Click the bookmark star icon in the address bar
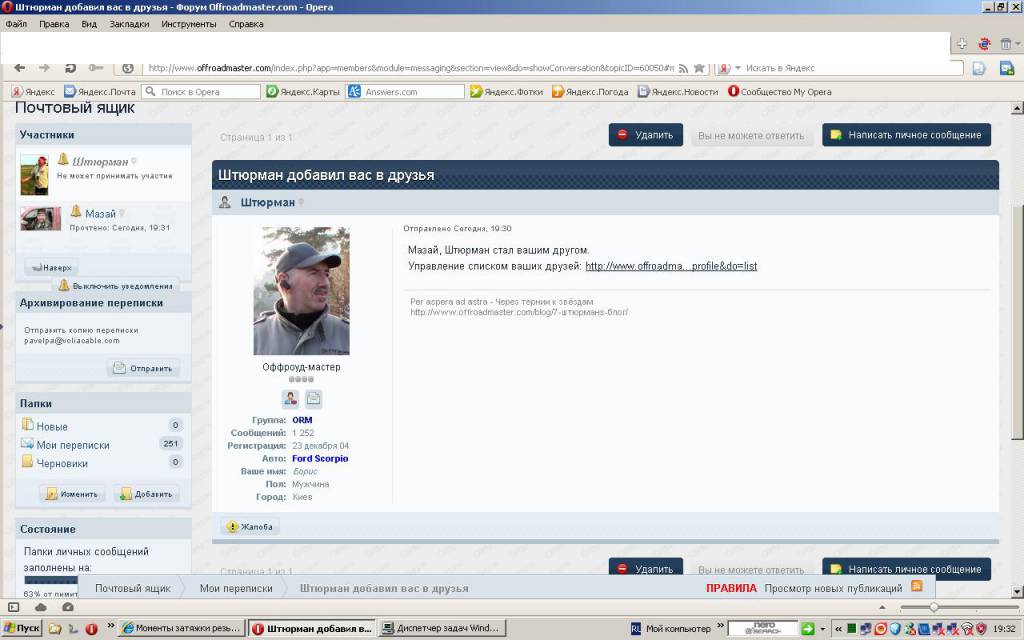This screenshot has width=1024, height=640. coord(699,68)
